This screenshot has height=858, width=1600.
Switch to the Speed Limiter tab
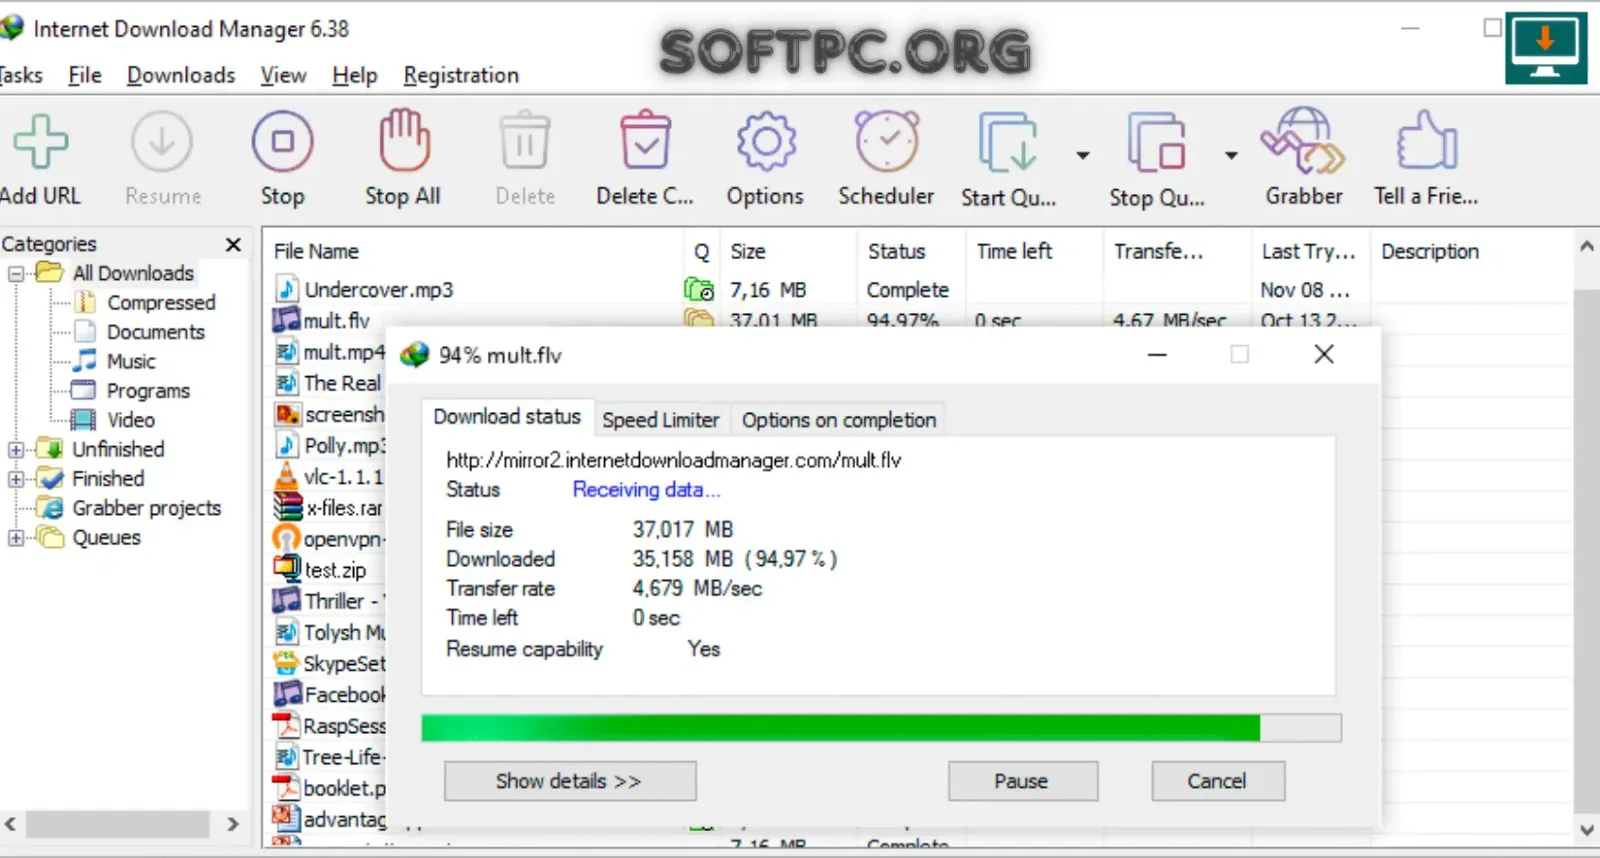pos(661,420)
